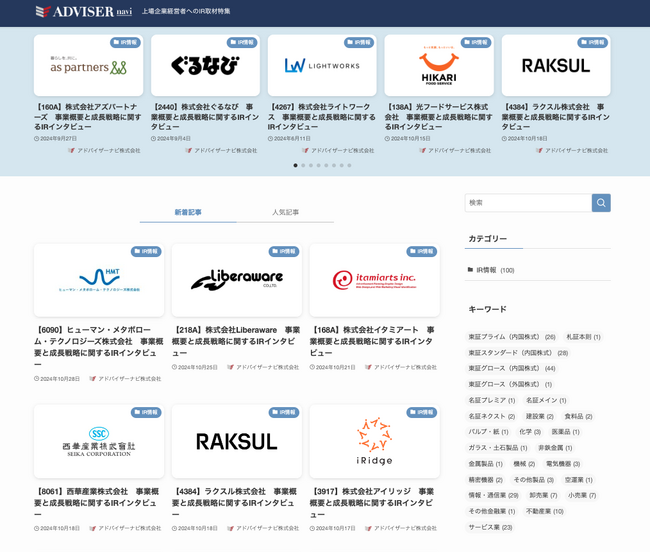Click IR情報 badge on Liberaware card

[x=284, y=251]
